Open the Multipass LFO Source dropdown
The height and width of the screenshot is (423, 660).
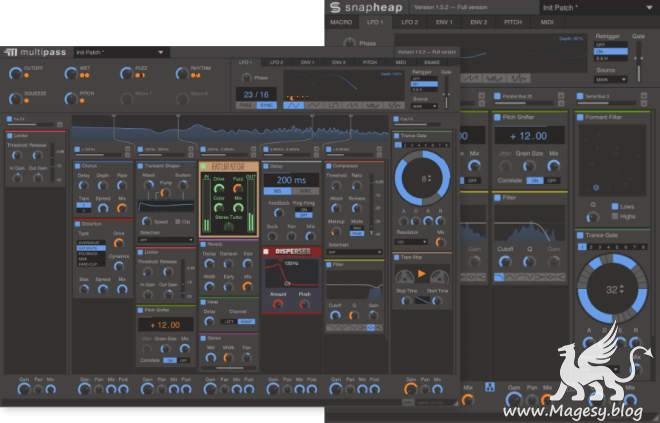pos(424,106)
